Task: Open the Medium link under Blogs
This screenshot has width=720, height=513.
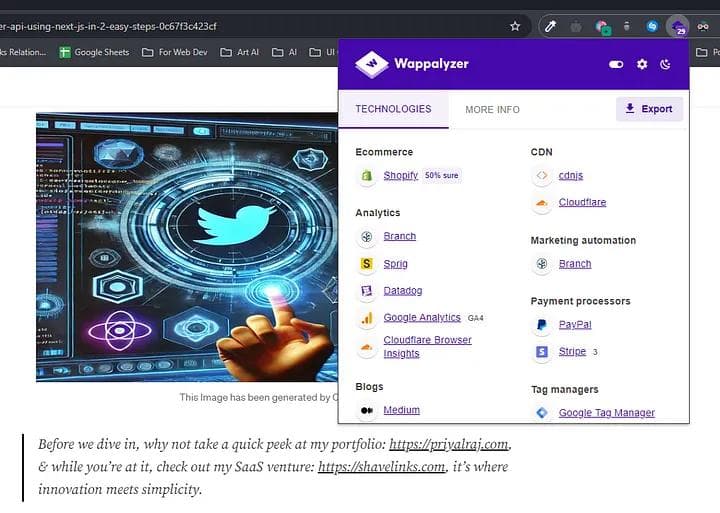Action: [x=401, y=410]
